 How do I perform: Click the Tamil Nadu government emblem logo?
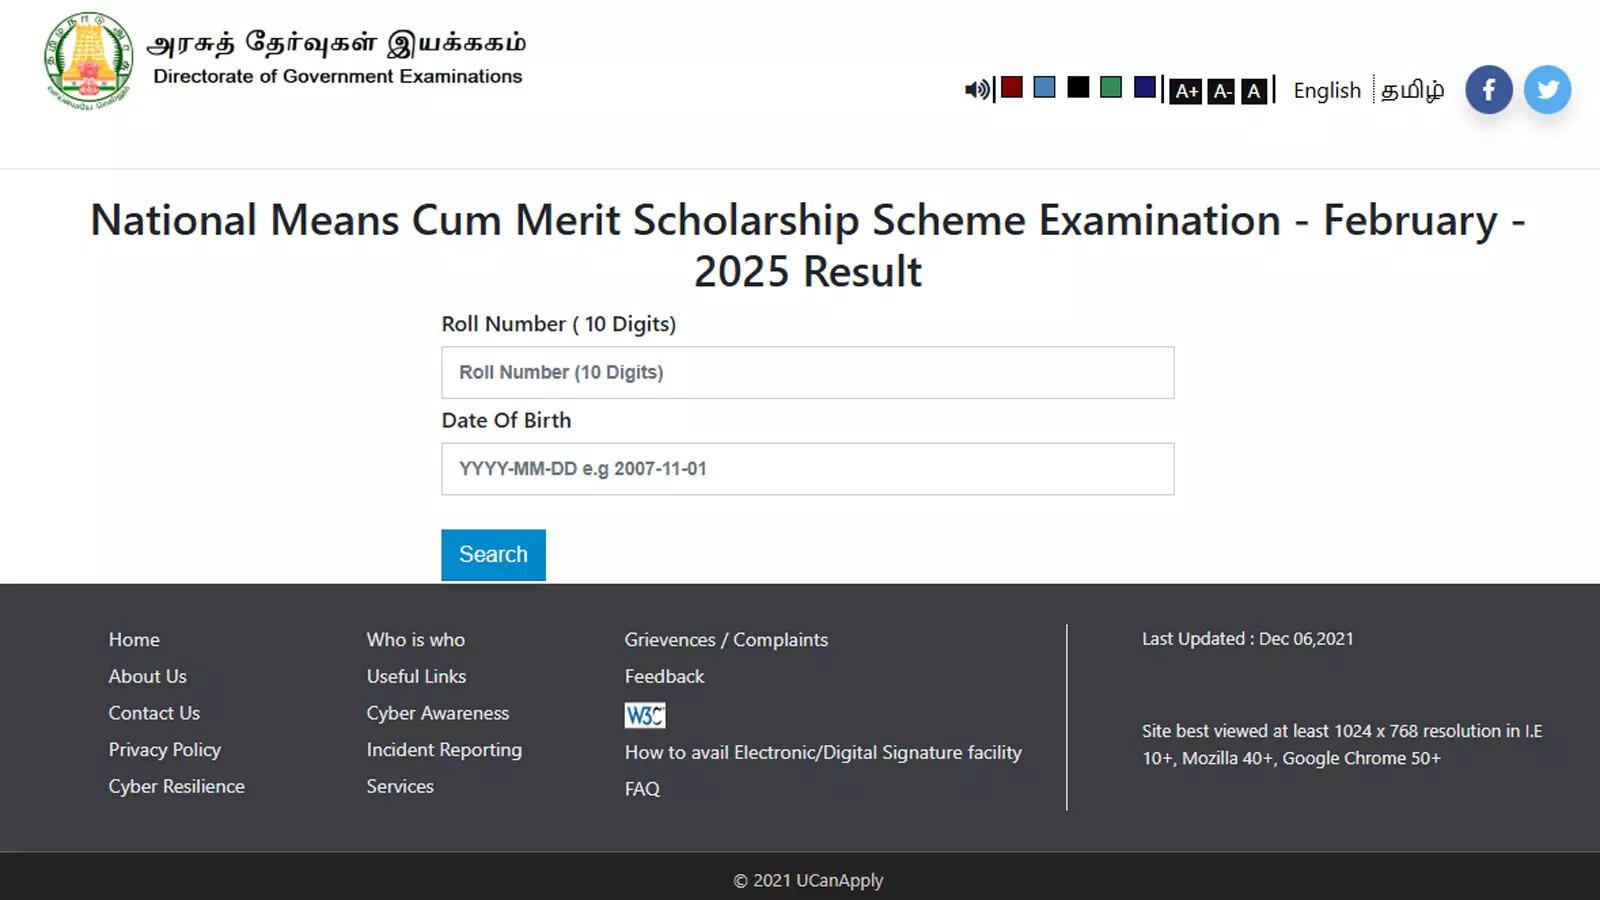tap(89, 61)
